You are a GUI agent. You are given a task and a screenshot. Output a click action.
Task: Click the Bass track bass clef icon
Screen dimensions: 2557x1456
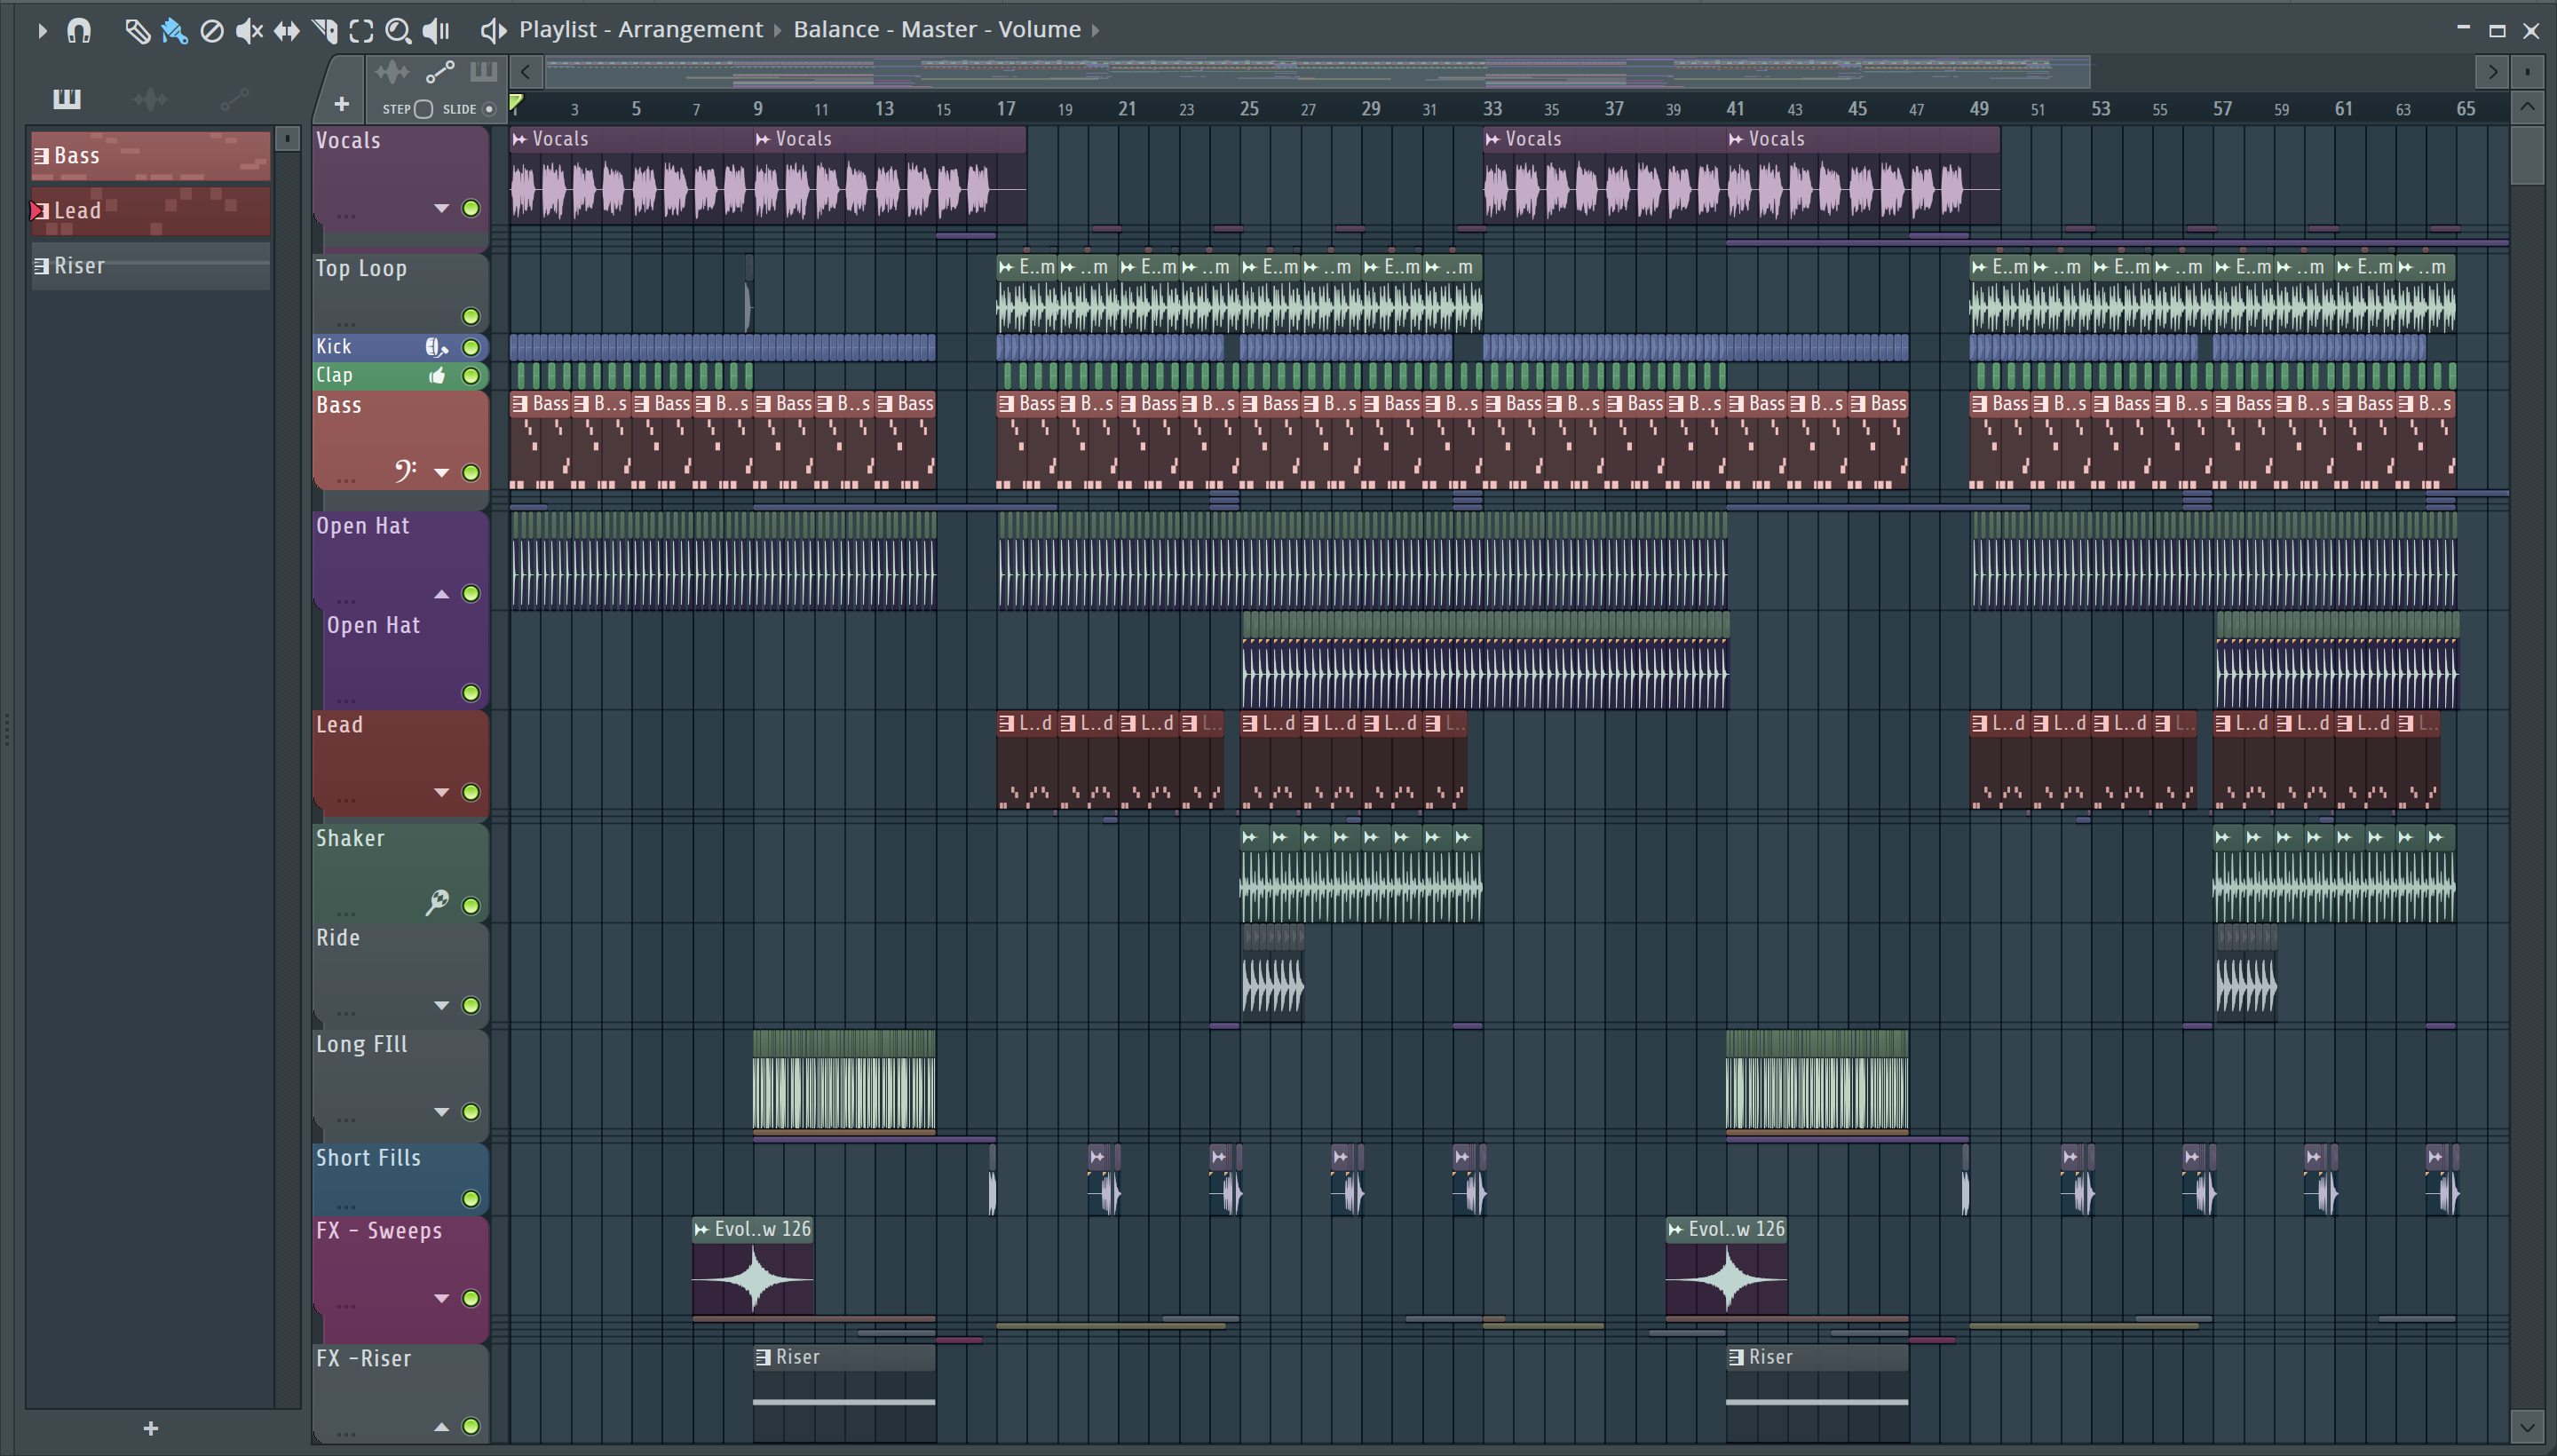click(405, 470)
